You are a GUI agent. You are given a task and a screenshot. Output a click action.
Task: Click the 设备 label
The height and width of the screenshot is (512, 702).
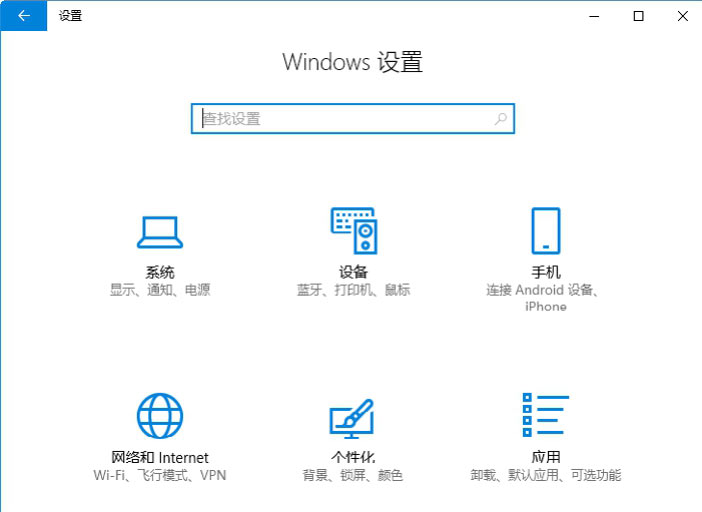pos(353,272)
